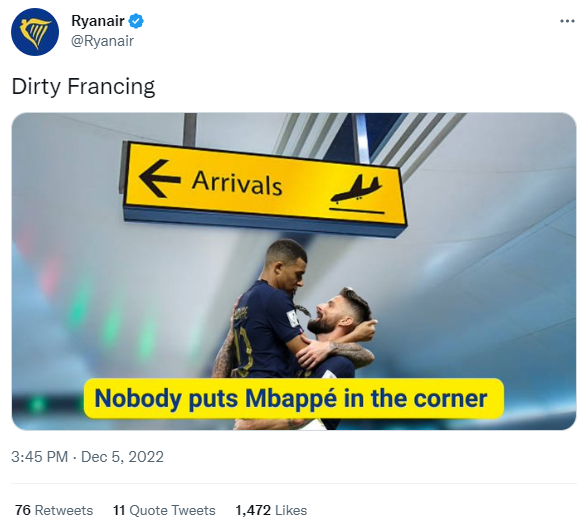Click the word 'Arrivals' on the yellow sign
This screenshot has width=585, height=527.
[x=237, y=183]
